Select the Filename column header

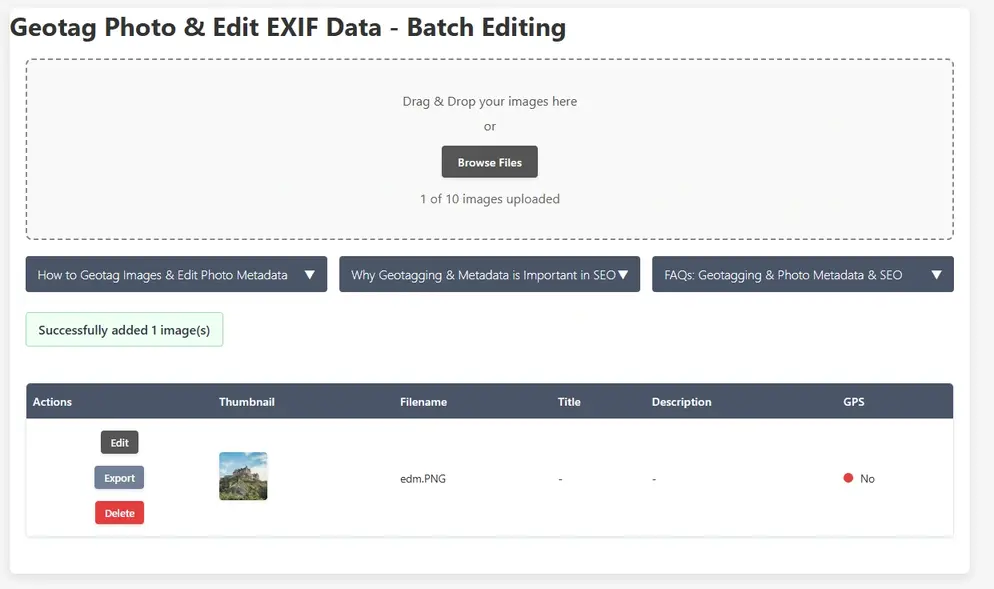[423, 401]
